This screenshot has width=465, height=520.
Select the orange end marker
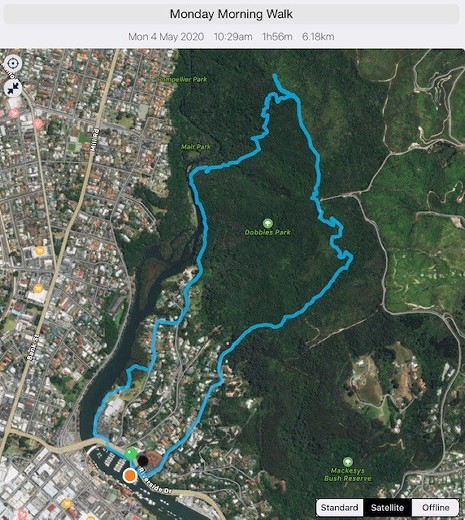130,475
